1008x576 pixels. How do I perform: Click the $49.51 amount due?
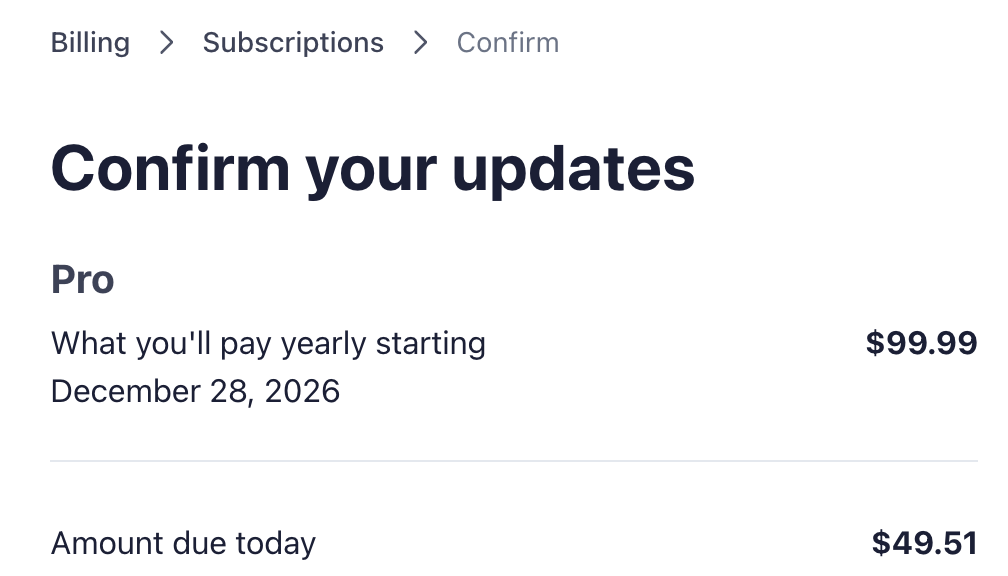tap(924, 544)
